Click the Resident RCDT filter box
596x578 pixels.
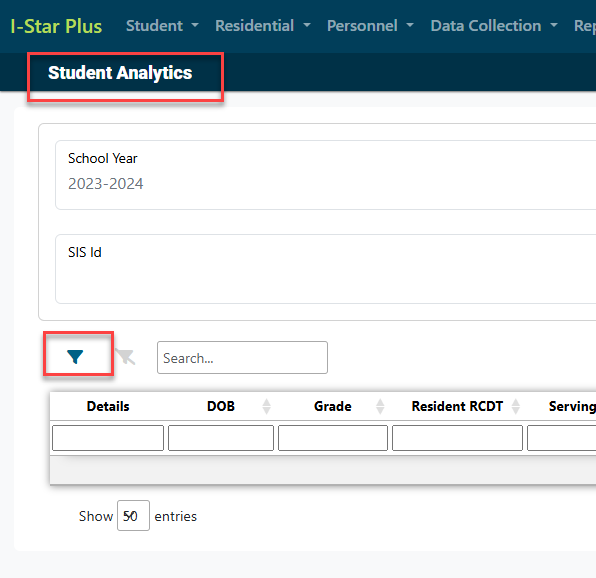[x=457, y=438]
